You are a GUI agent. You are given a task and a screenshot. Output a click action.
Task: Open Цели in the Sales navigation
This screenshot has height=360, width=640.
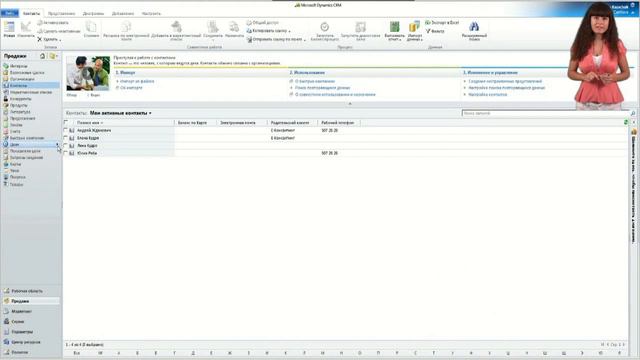(15, 144)
